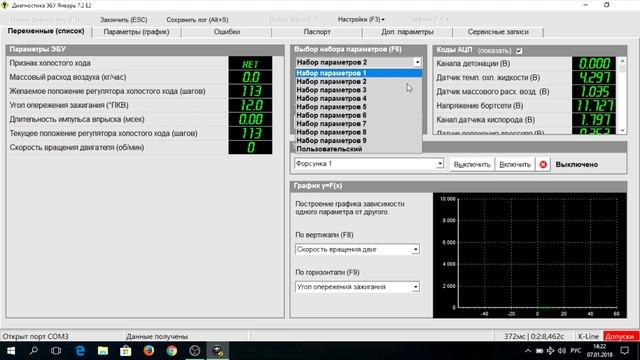Show hidden system tray icons
The image size is (640, 360).
[528, 351]
